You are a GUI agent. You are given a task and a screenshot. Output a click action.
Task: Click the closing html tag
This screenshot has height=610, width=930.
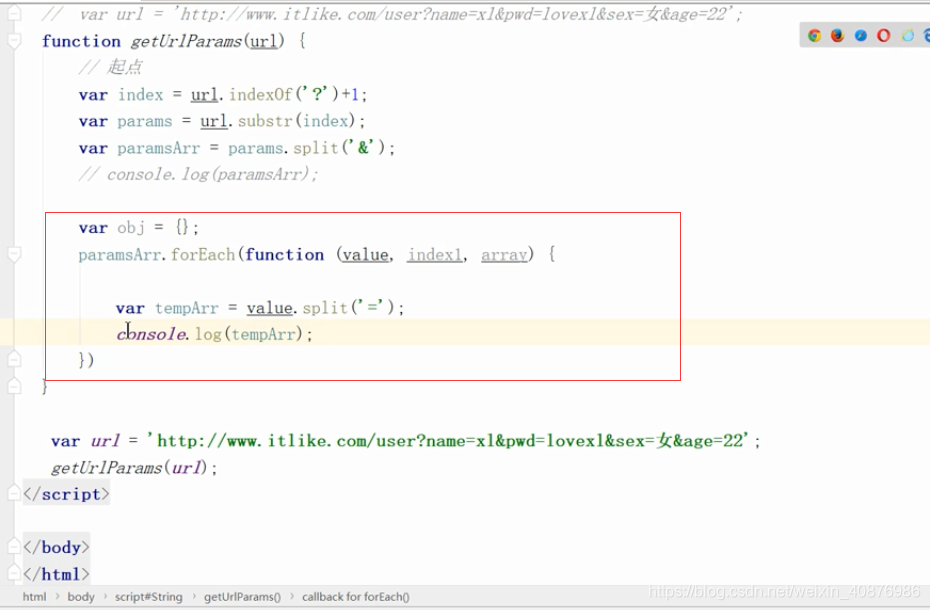pyautogui.click(x=56, y=574)
